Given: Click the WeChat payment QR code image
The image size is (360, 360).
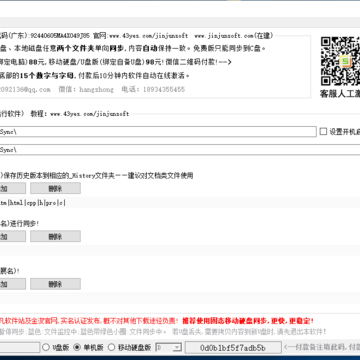Looking at the screenshot, I should pyautogui.click(x=340, y=61).
